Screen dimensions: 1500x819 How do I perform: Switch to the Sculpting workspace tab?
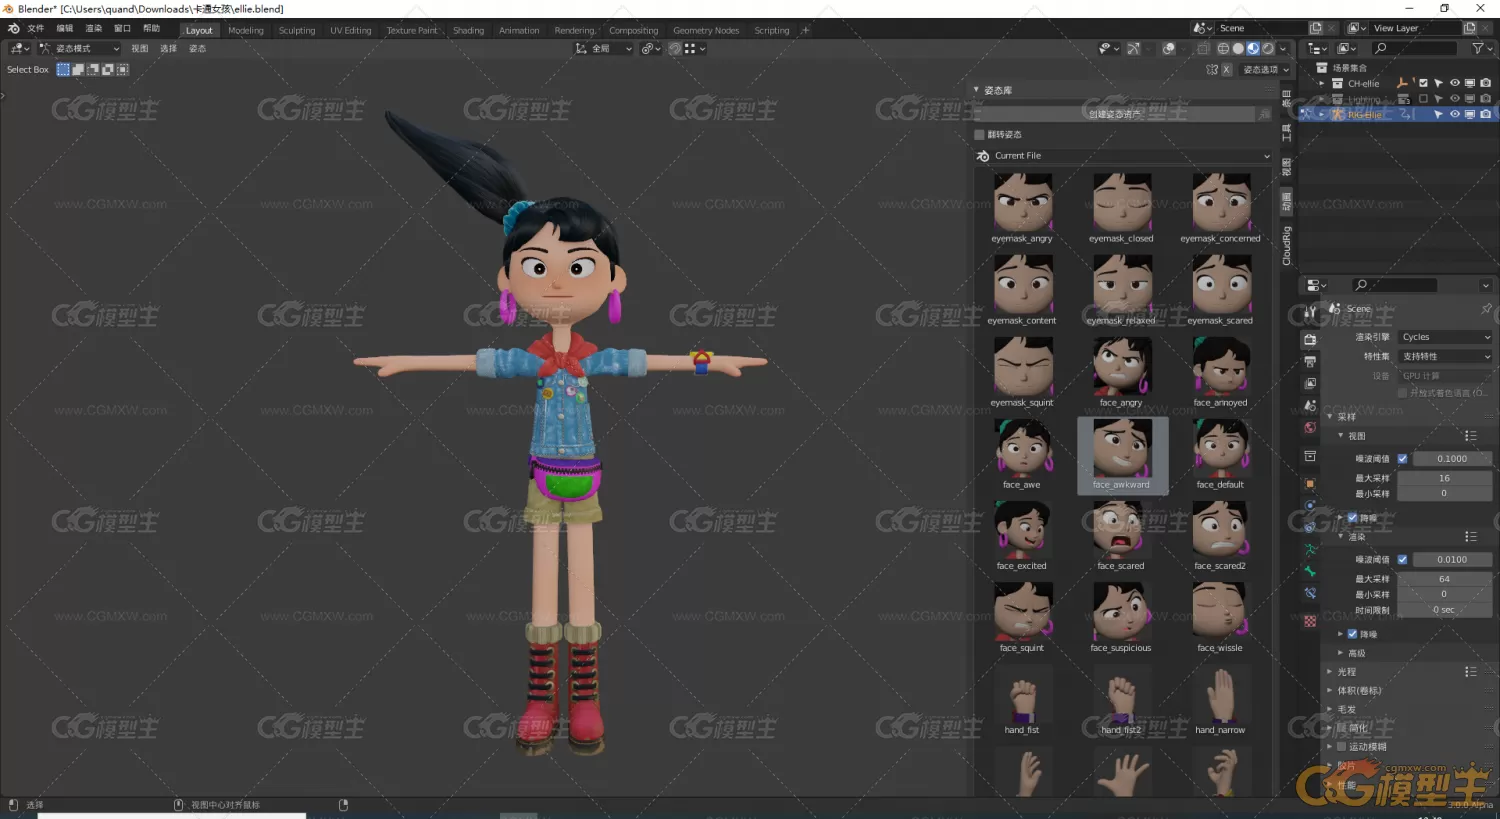pyautogui.click(x=297, y=30)
